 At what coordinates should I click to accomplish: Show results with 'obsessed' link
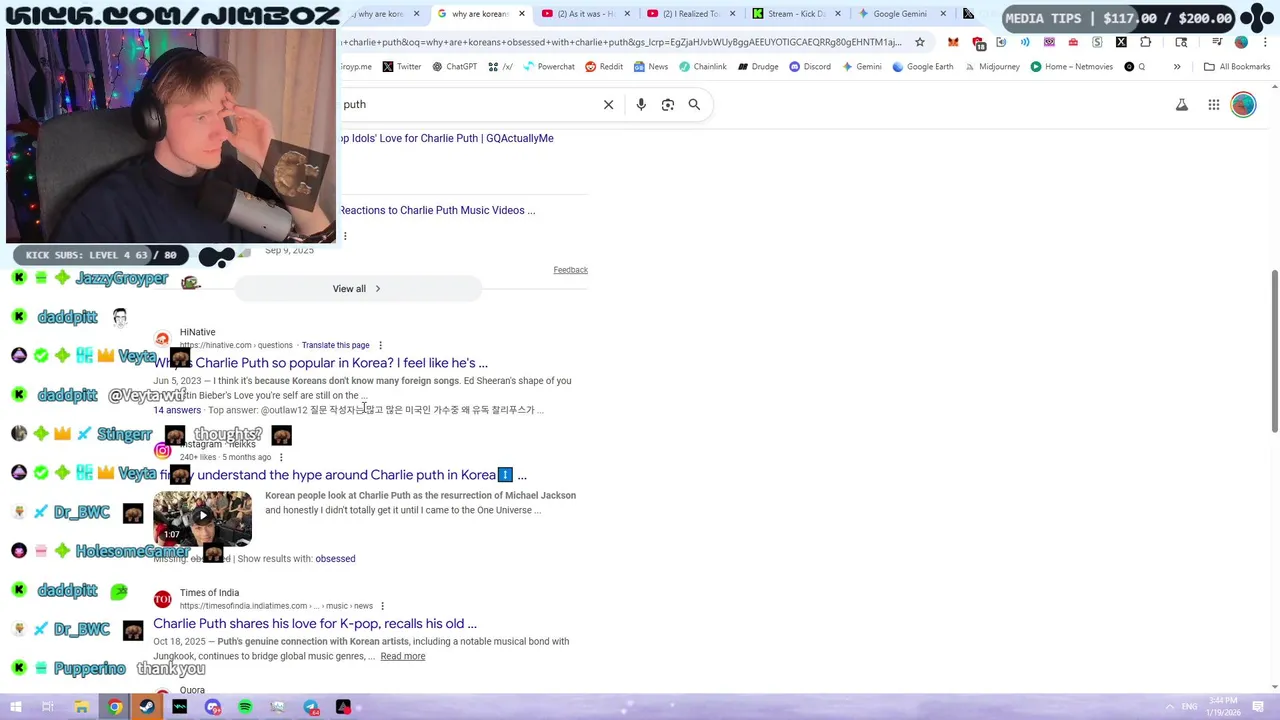coord(335,559)
